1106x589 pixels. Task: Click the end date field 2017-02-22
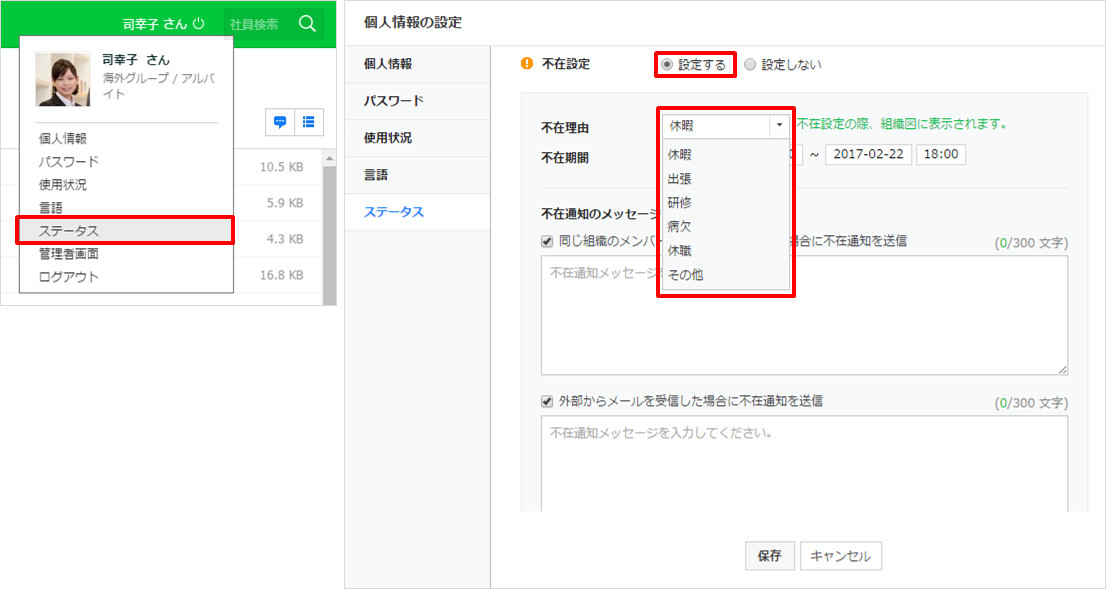point(866,155)
